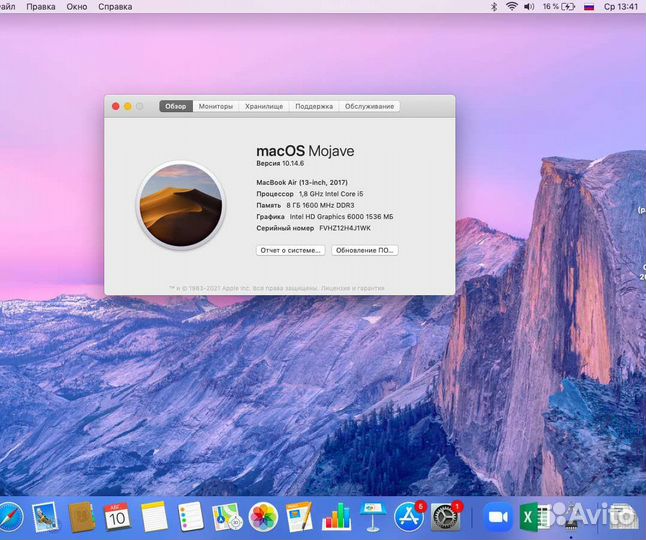Launch Zoom from the dock
The width and height of the screenshot is (646, 540).
pos(498,517)
